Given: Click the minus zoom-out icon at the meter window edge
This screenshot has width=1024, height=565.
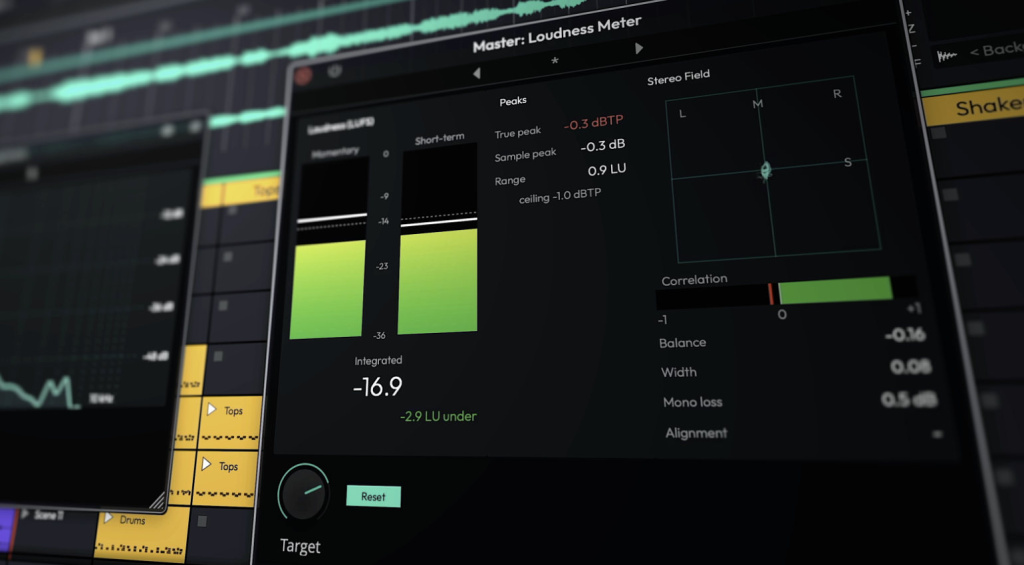Looking at the screenshot, I should [x=915, y=46].
